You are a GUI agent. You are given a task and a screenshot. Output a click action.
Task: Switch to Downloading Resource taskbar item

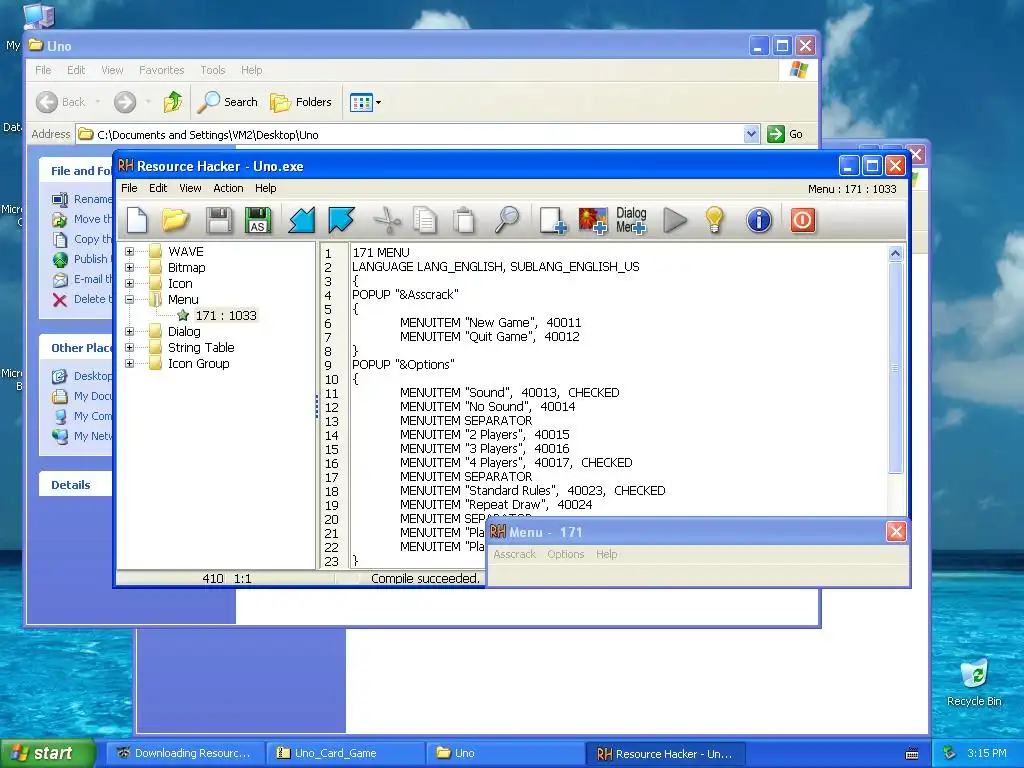[185, 753]
